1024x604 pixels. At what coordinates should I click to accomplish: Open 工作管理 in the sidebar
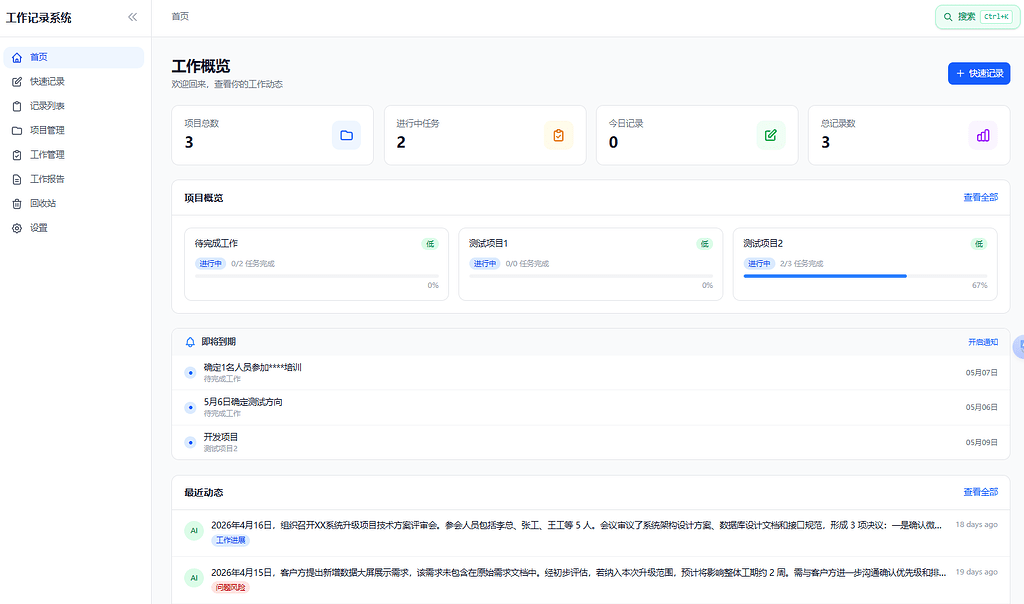click(x=74, y=155)
